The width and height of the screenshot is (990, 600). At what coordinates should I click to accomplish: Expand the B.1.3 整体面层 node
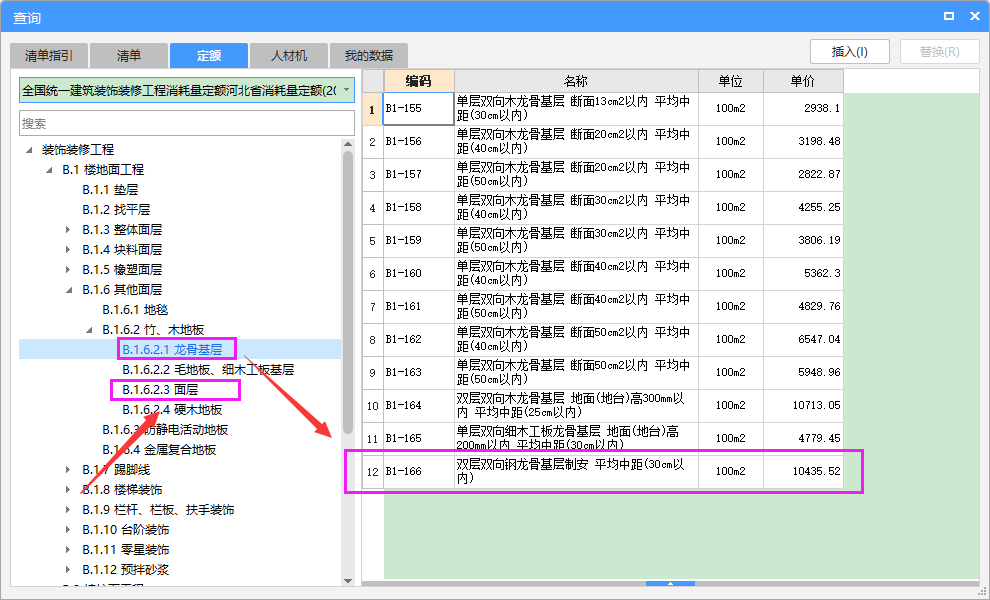[x=68, y=230]
